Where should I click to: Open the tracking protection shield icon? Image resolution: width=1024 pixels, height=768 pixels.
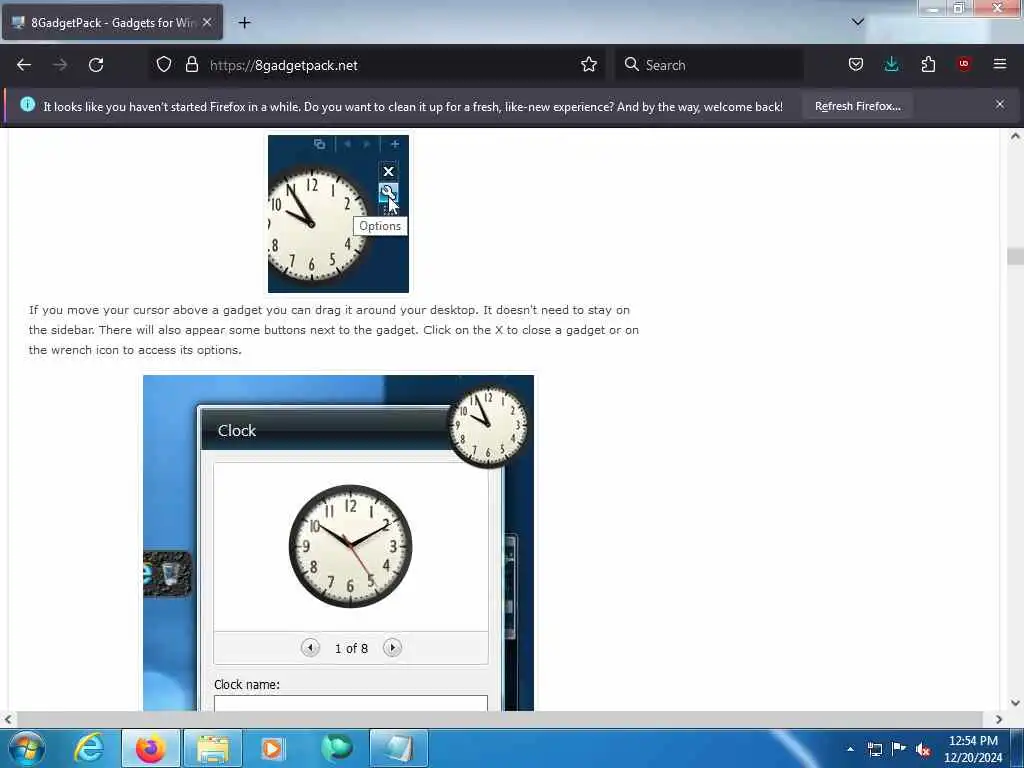coord(164,65)
